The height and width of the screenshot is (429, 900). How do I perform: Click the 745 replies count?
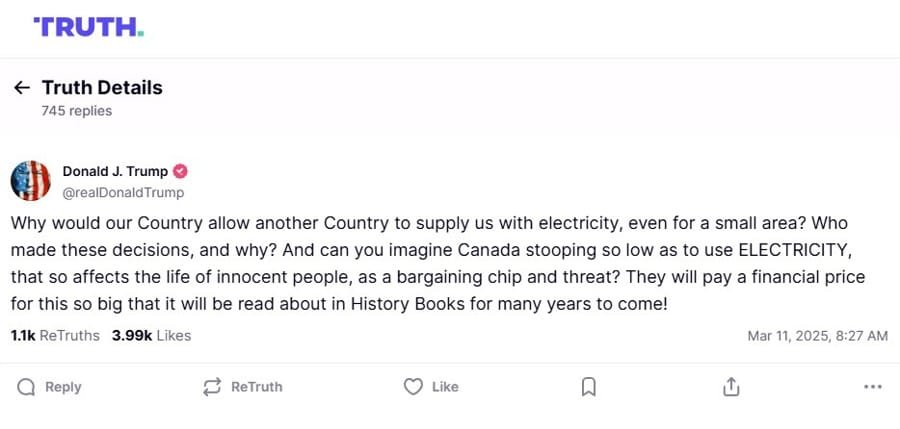click(x=77, y=111)
